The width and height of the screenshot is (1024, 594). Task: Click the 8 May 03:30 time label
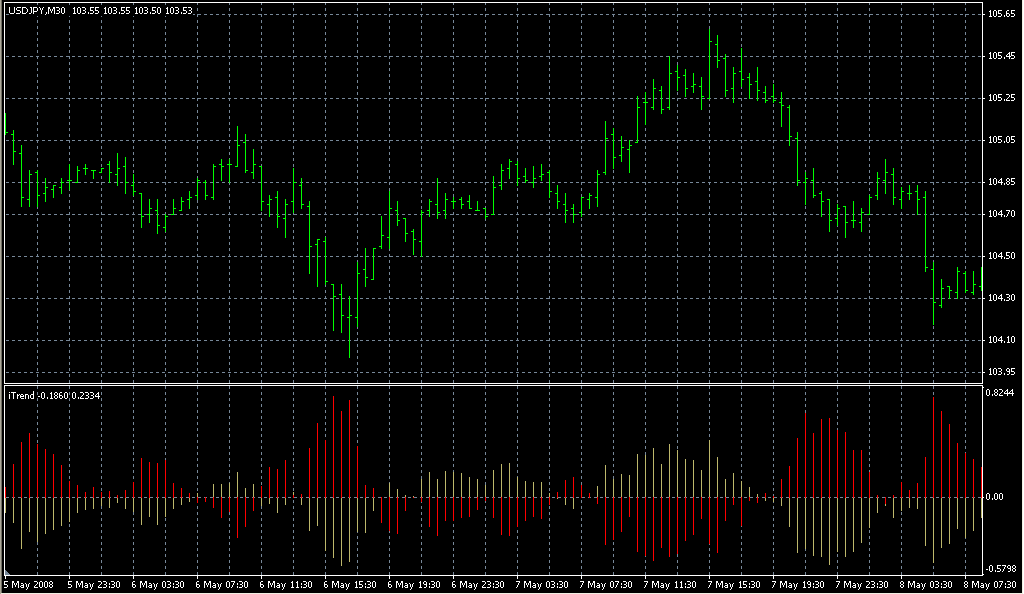tap(926, 585)
